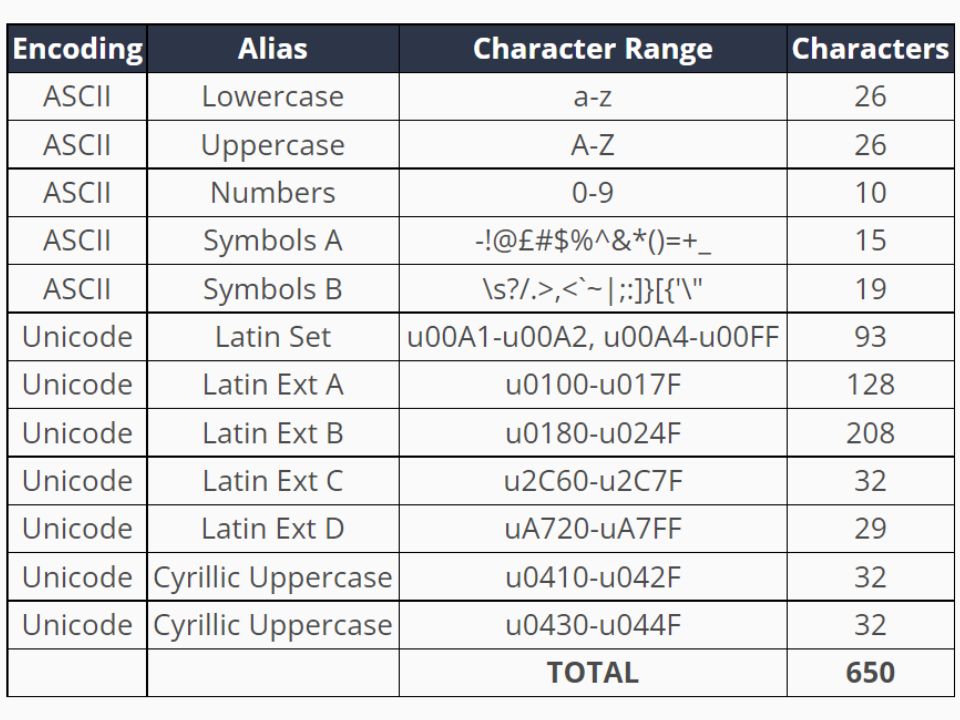The width and height of the screenshot is (960, 720).
Task: Click the Characters column header
Action: click(x=870, y=49)
